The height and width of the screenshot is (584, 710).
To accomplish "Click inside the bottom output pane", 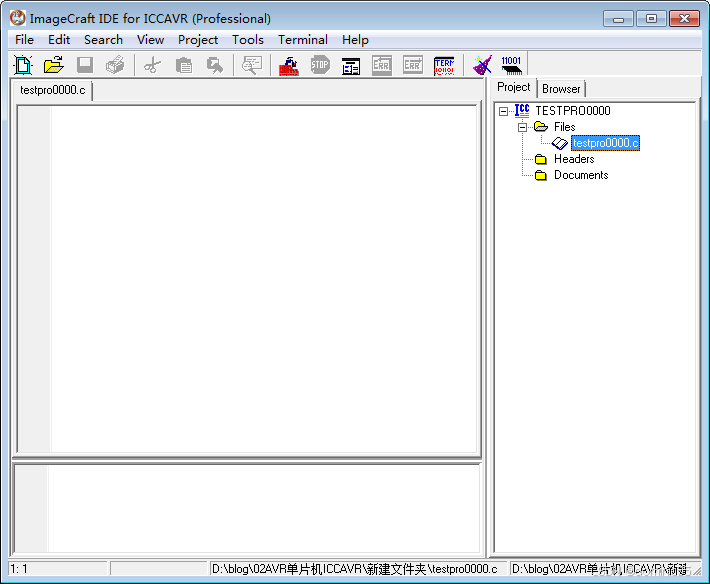I will (x=263, y=509).
